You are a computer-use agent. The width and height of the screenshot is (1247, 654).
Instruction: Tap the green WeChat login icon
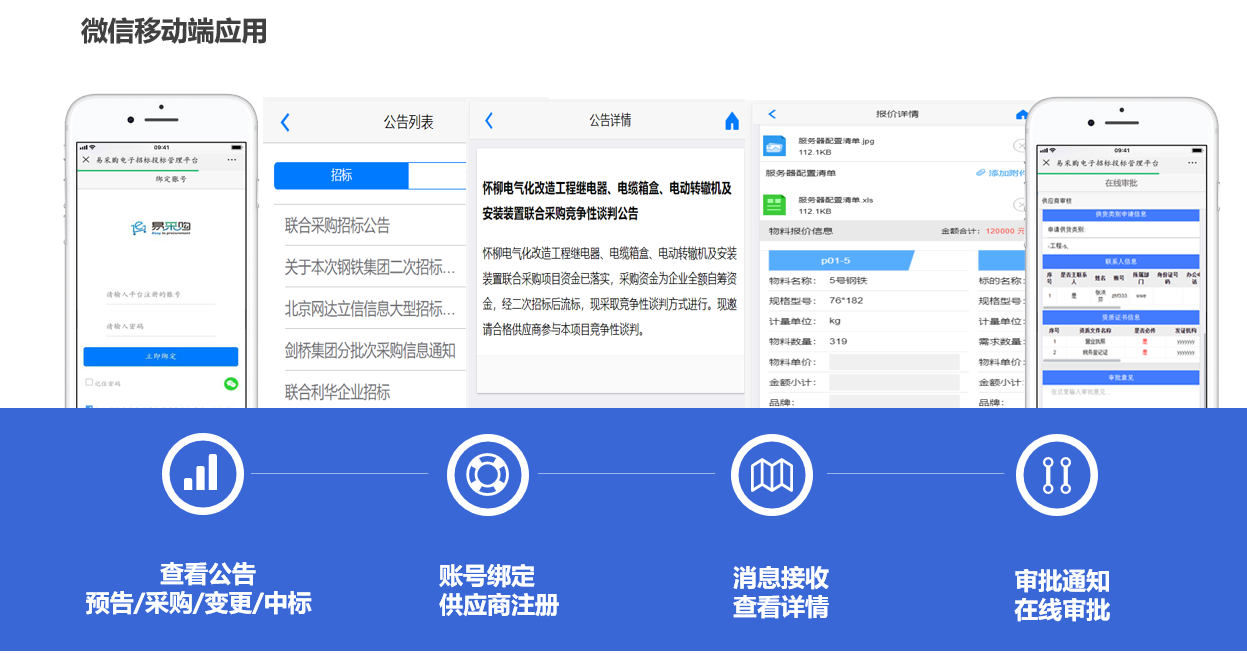tap(231, 383)
